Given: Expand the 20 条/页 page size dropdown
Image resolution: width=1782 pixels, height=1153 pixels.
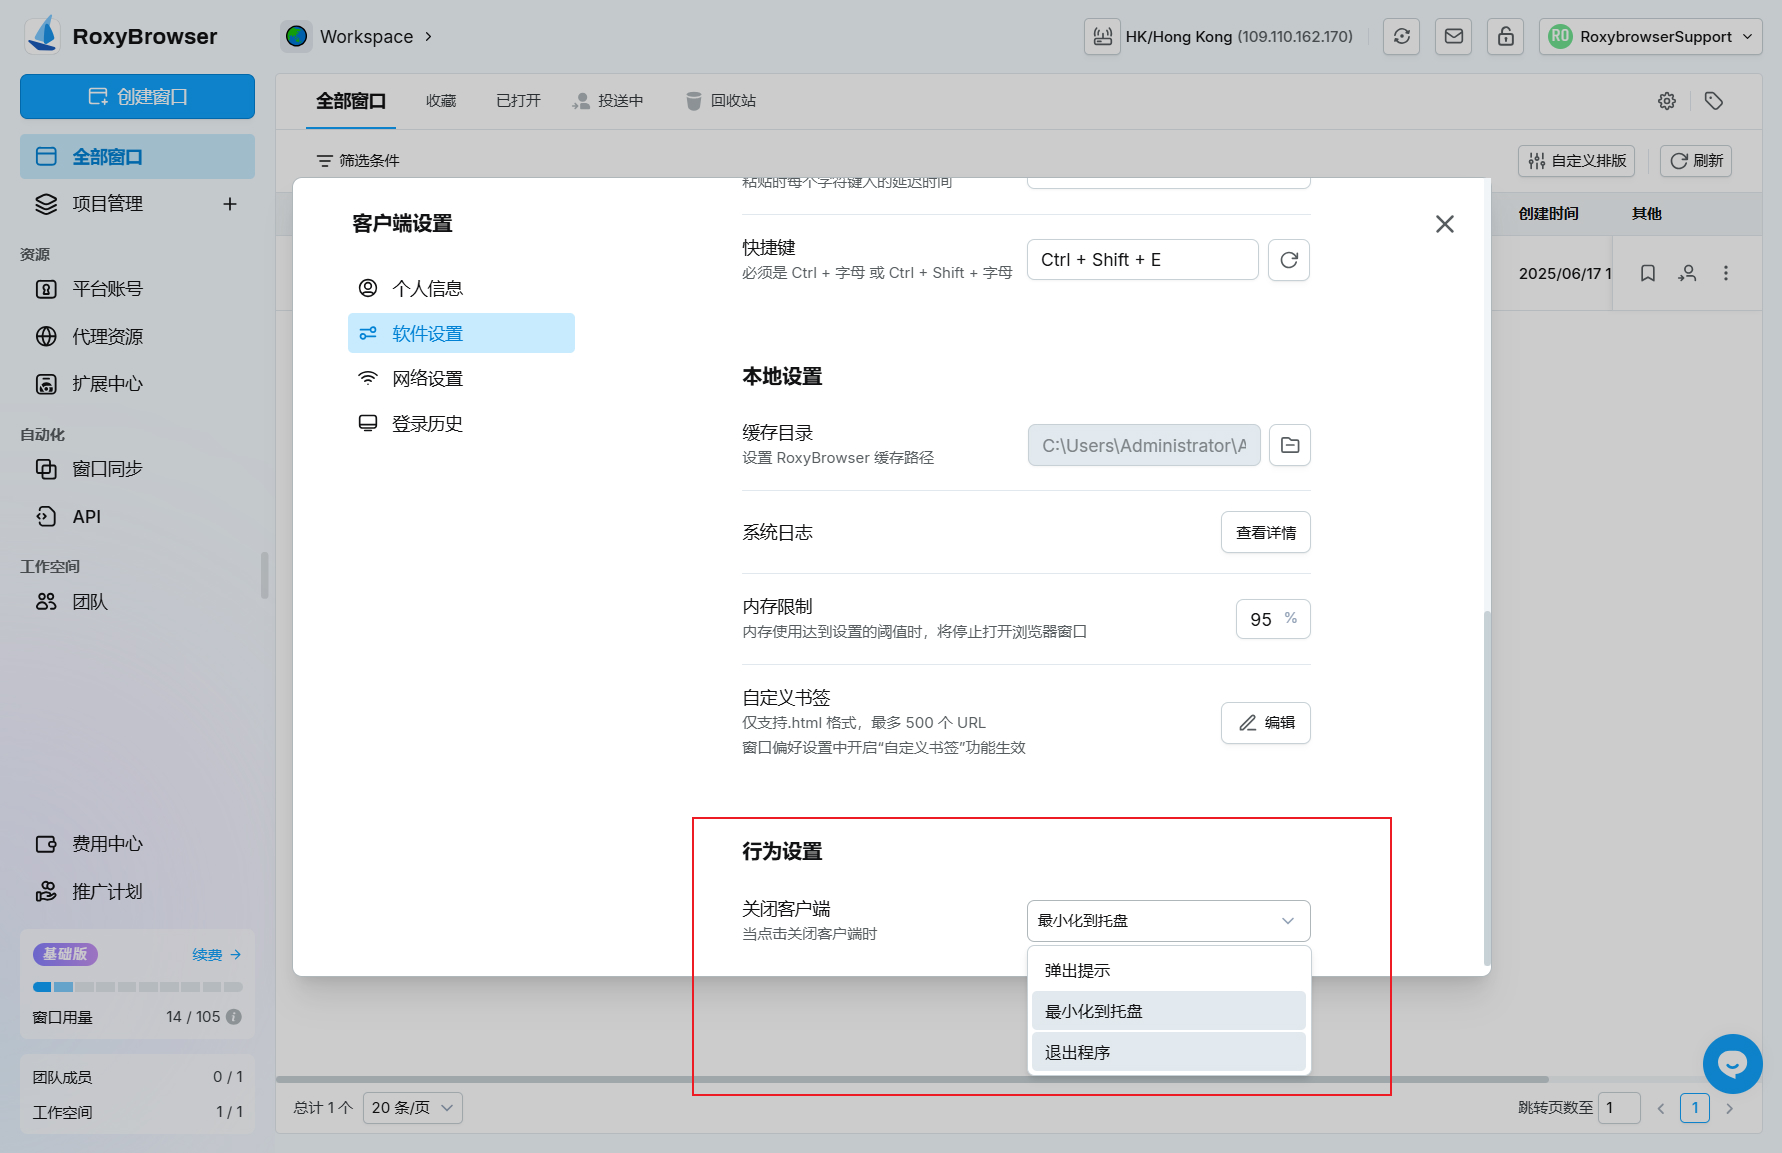Looking at the screenshot, I should tap(412, 1107).
